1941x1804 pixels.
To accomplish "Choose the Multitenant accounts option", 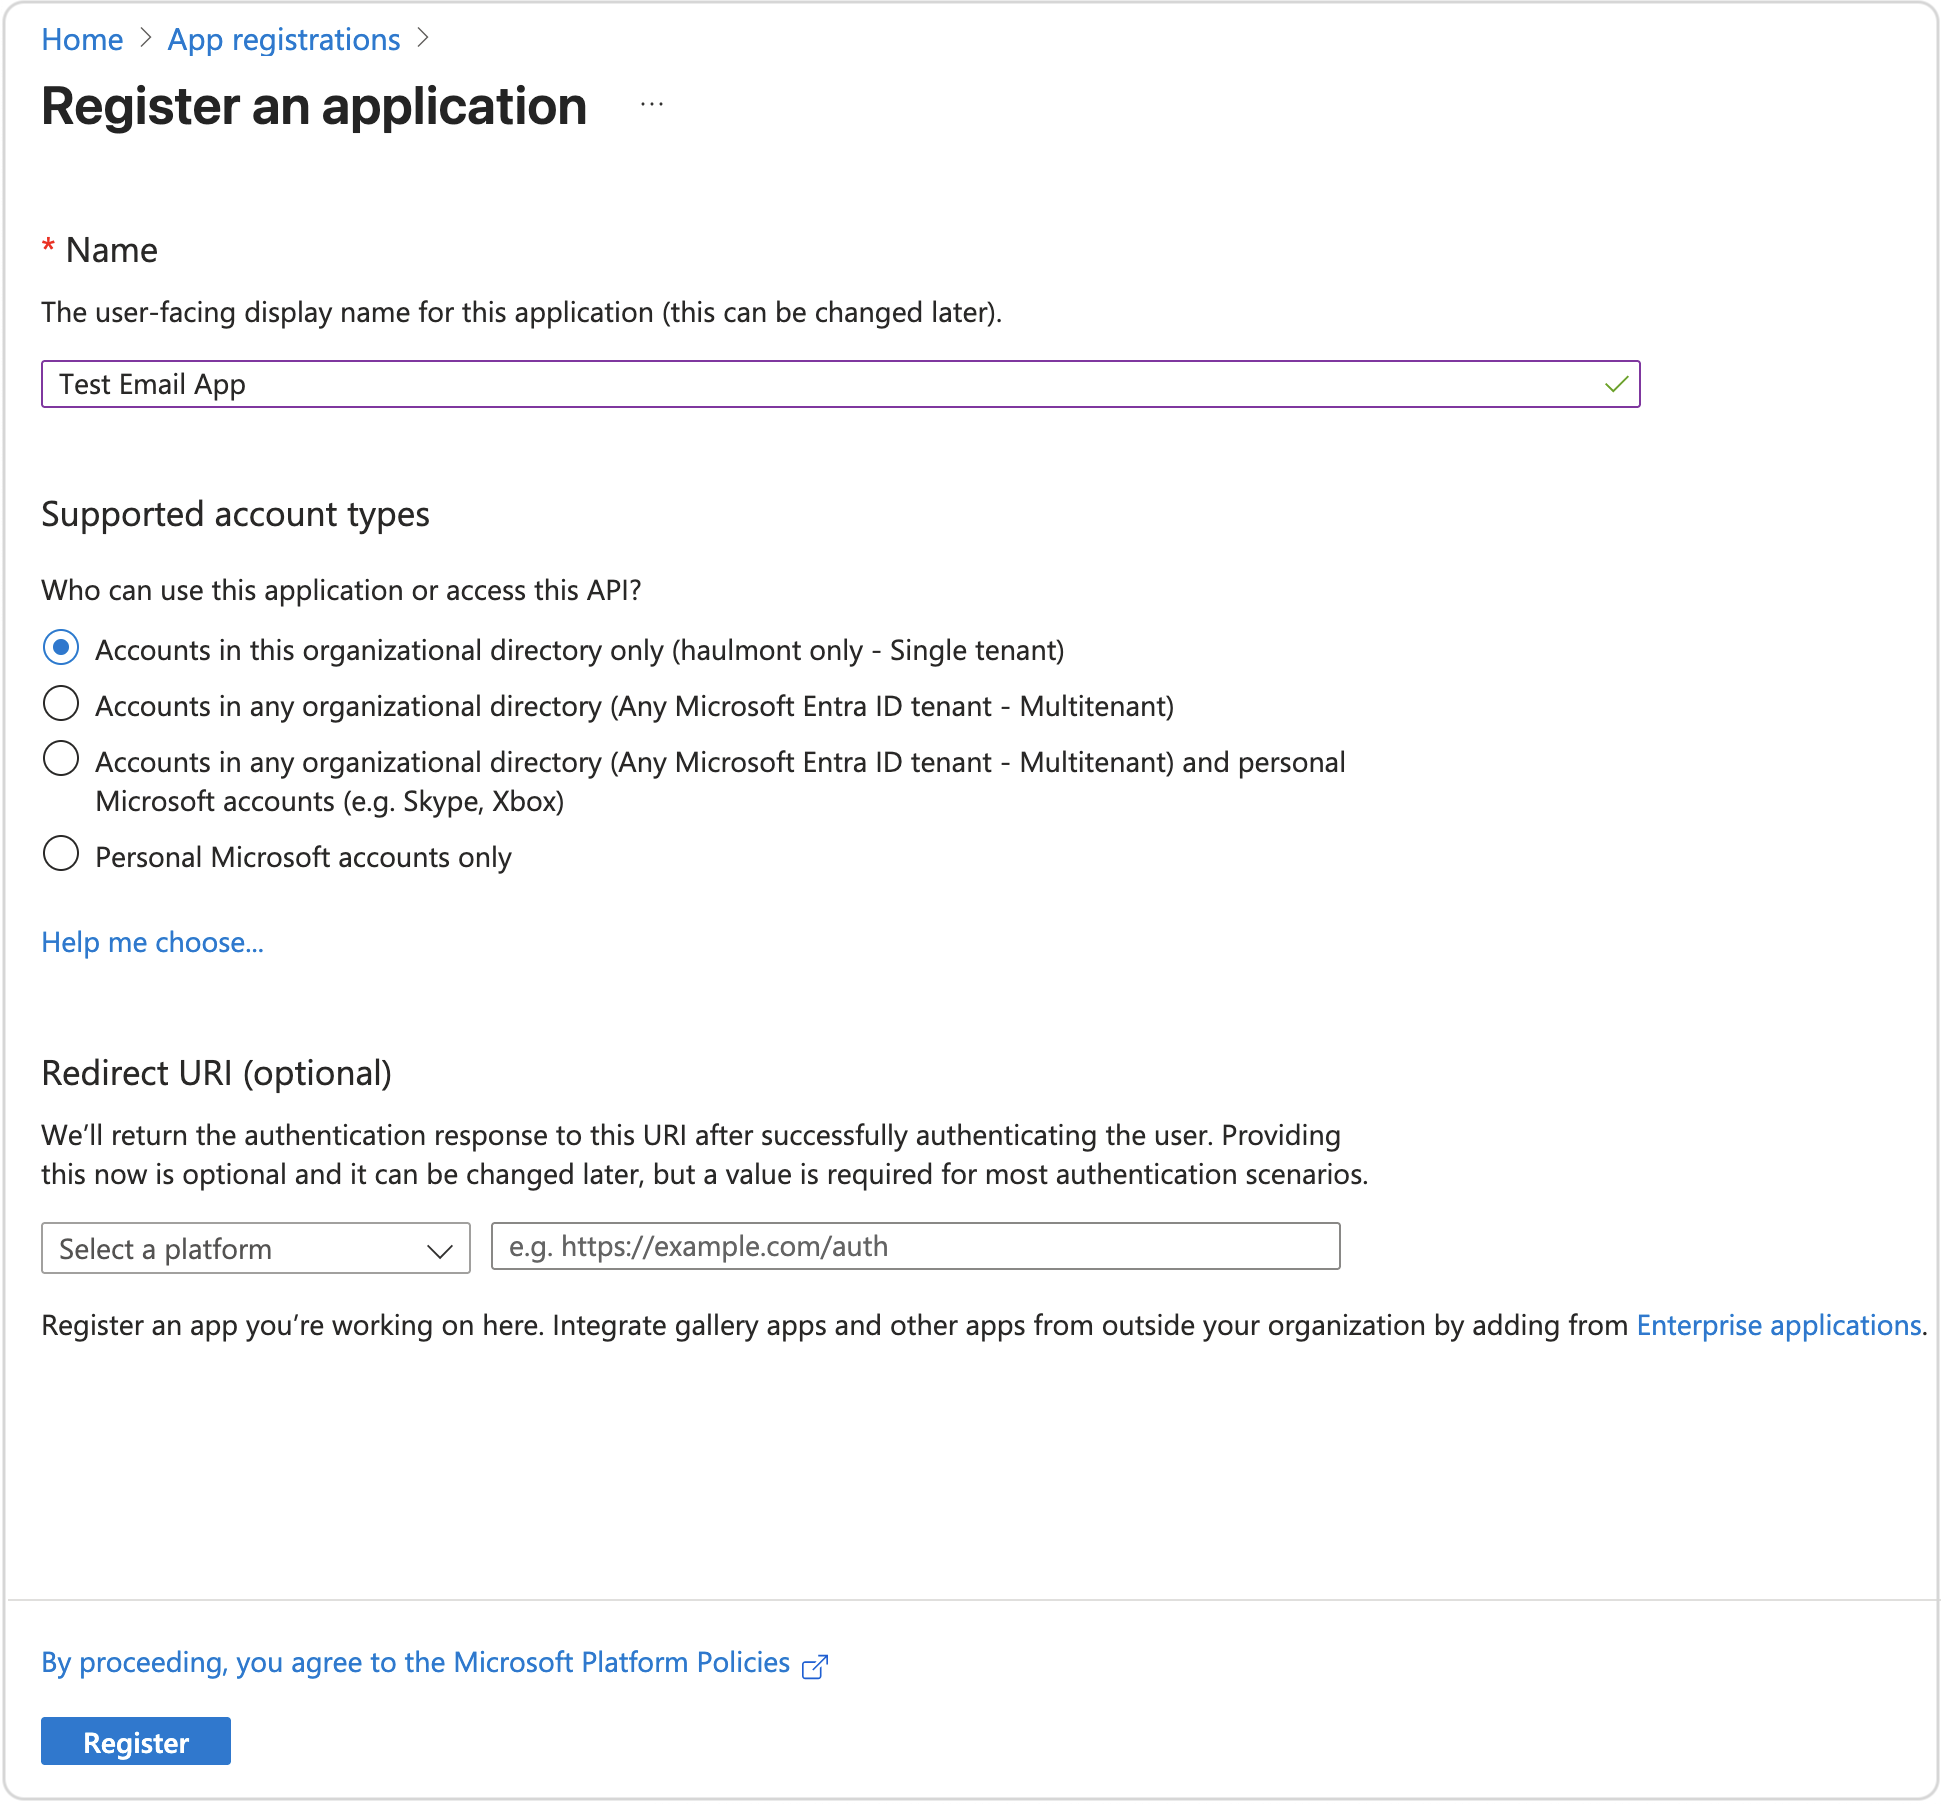I will (61, 704).
